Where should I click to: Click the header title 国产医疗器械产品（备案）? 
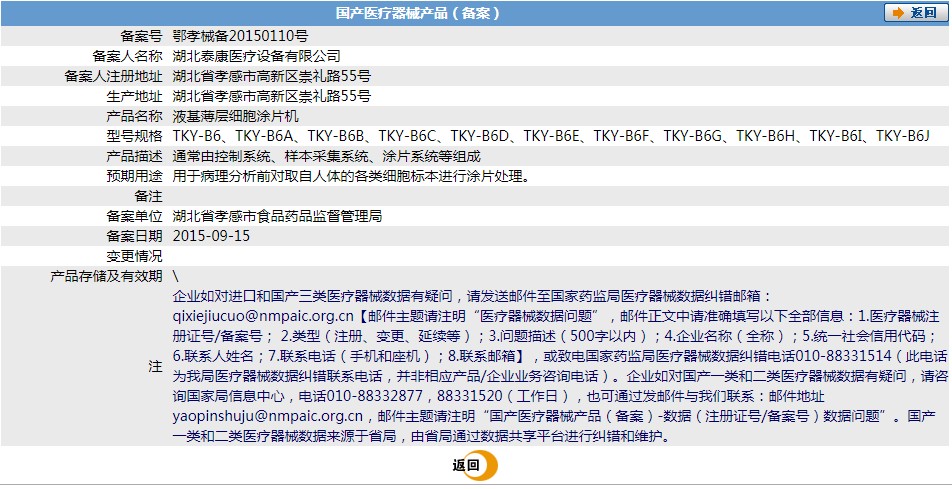coord(418,13)
